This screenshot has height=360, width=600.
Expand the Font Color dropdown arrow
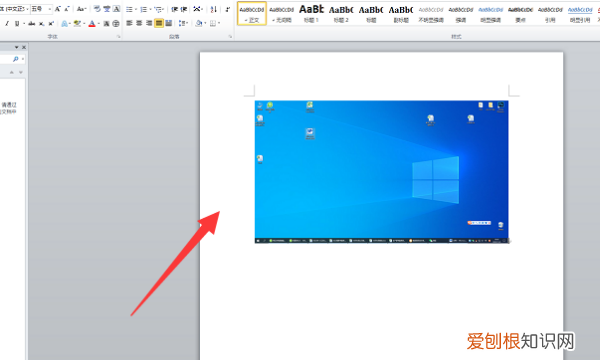coord(98,24)
